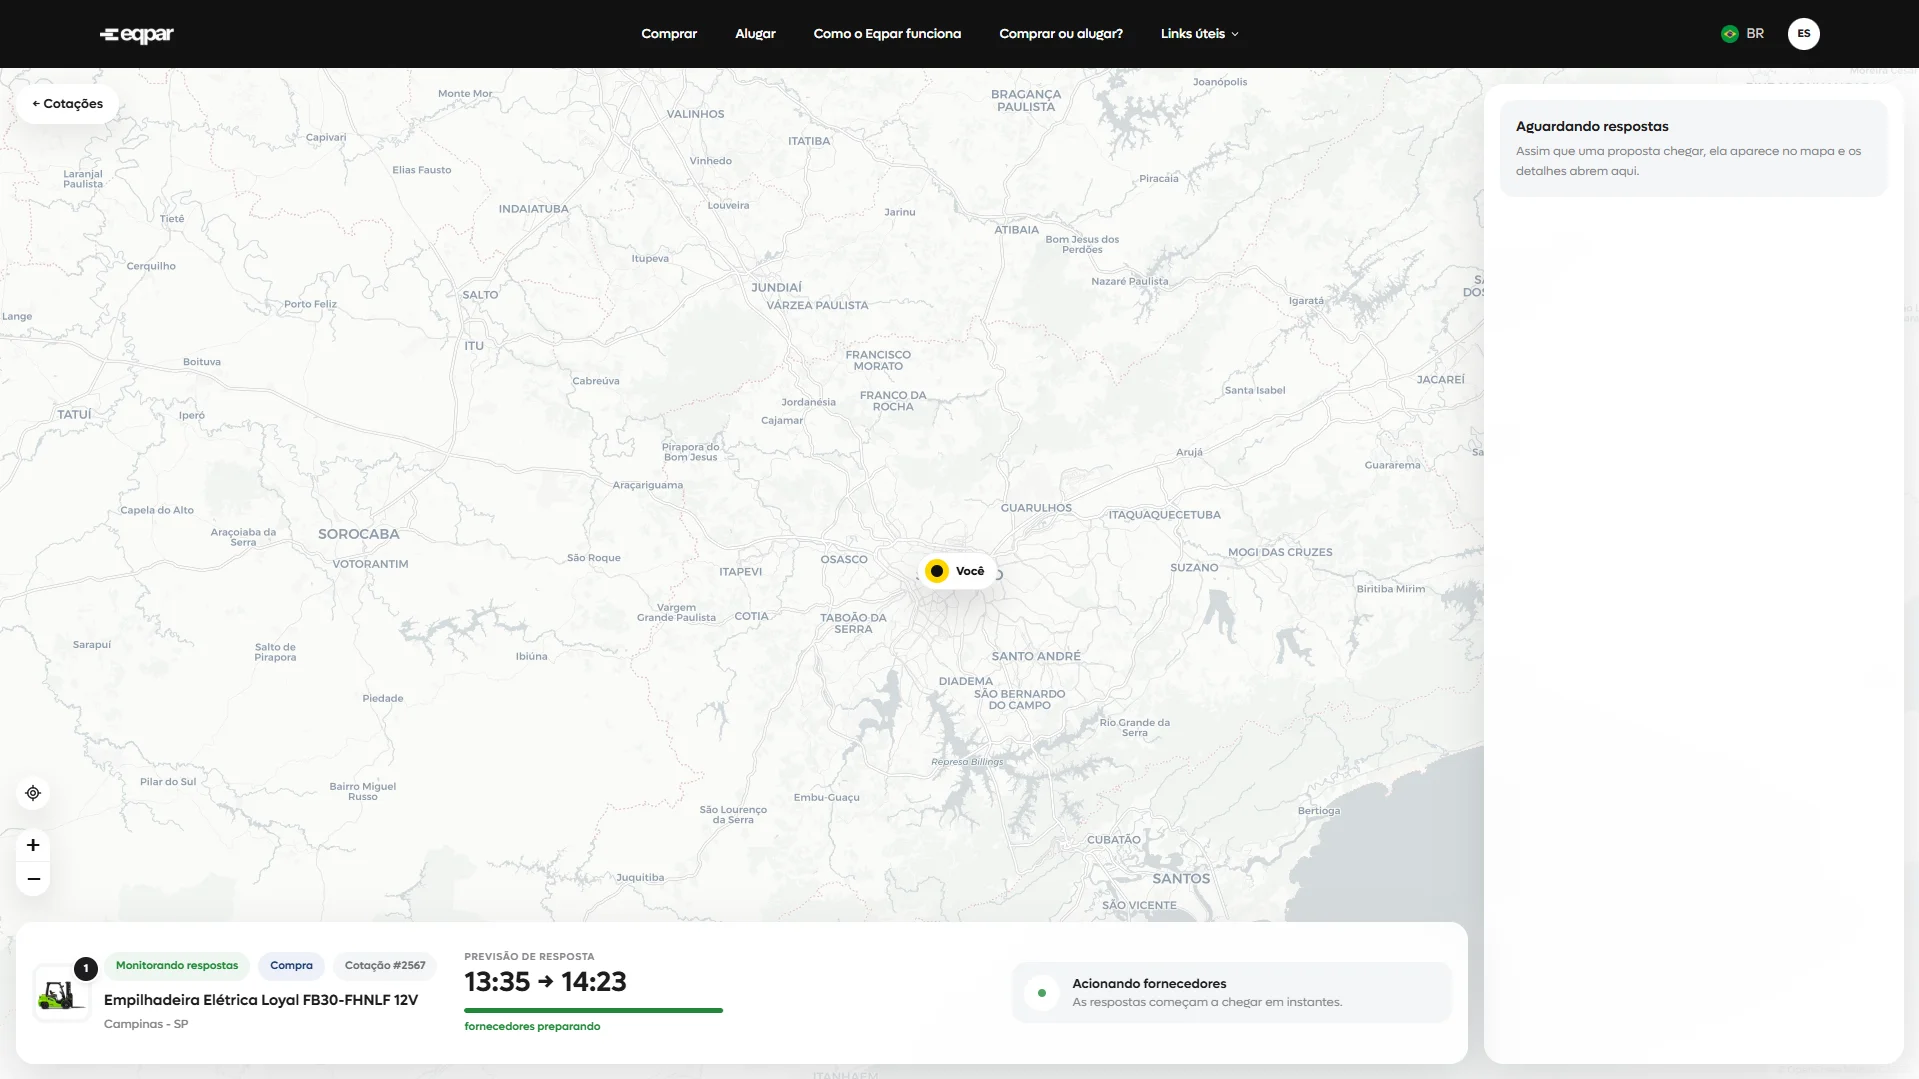
Task: Expand the Links úteis dropdown
Action: [x=1199, y=34]
